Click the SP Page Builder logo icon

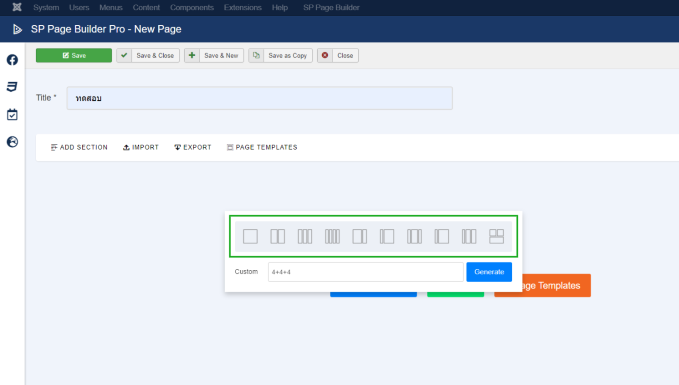click(17, 29)
